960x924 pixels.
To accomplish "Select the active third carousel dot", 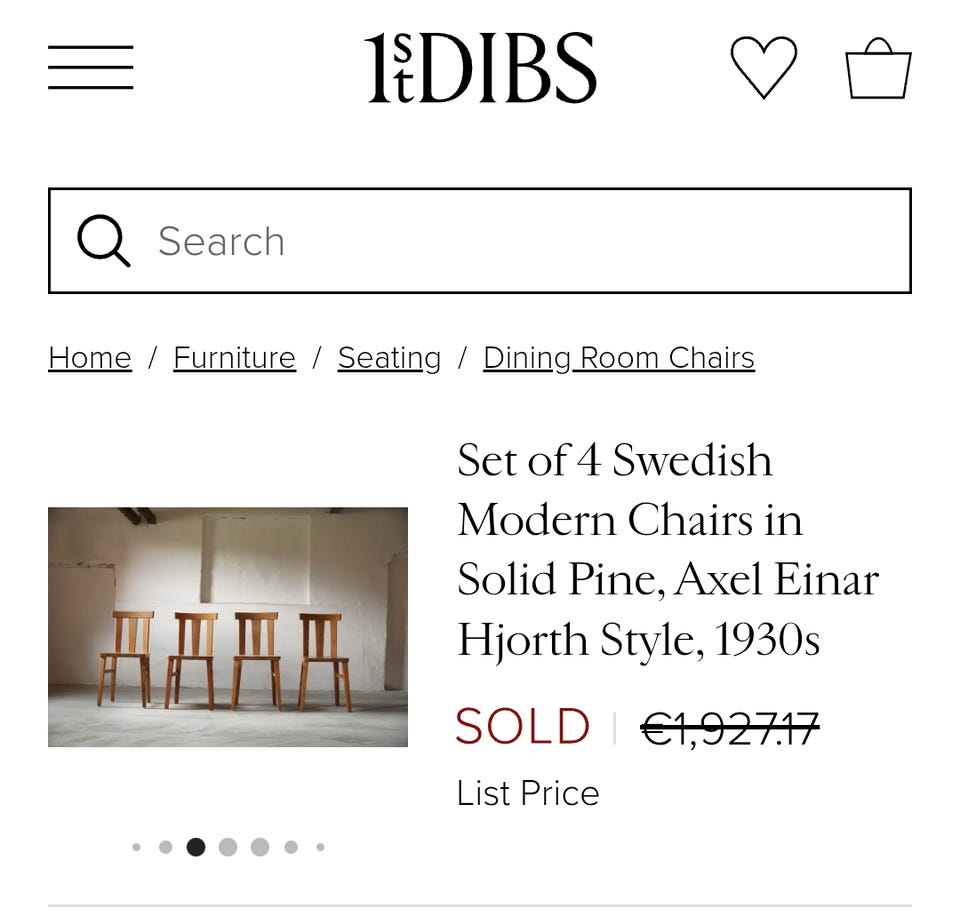I will [x=196, y=847].
